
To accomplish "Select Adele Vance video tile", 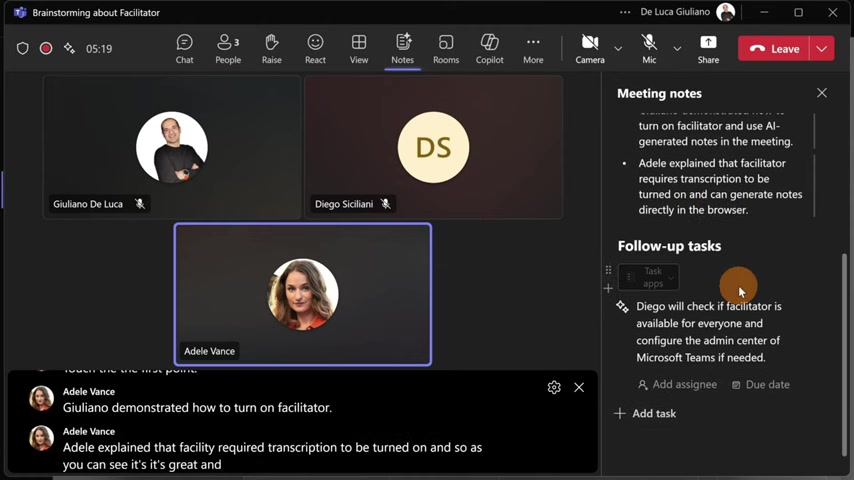I will [303, 294].
